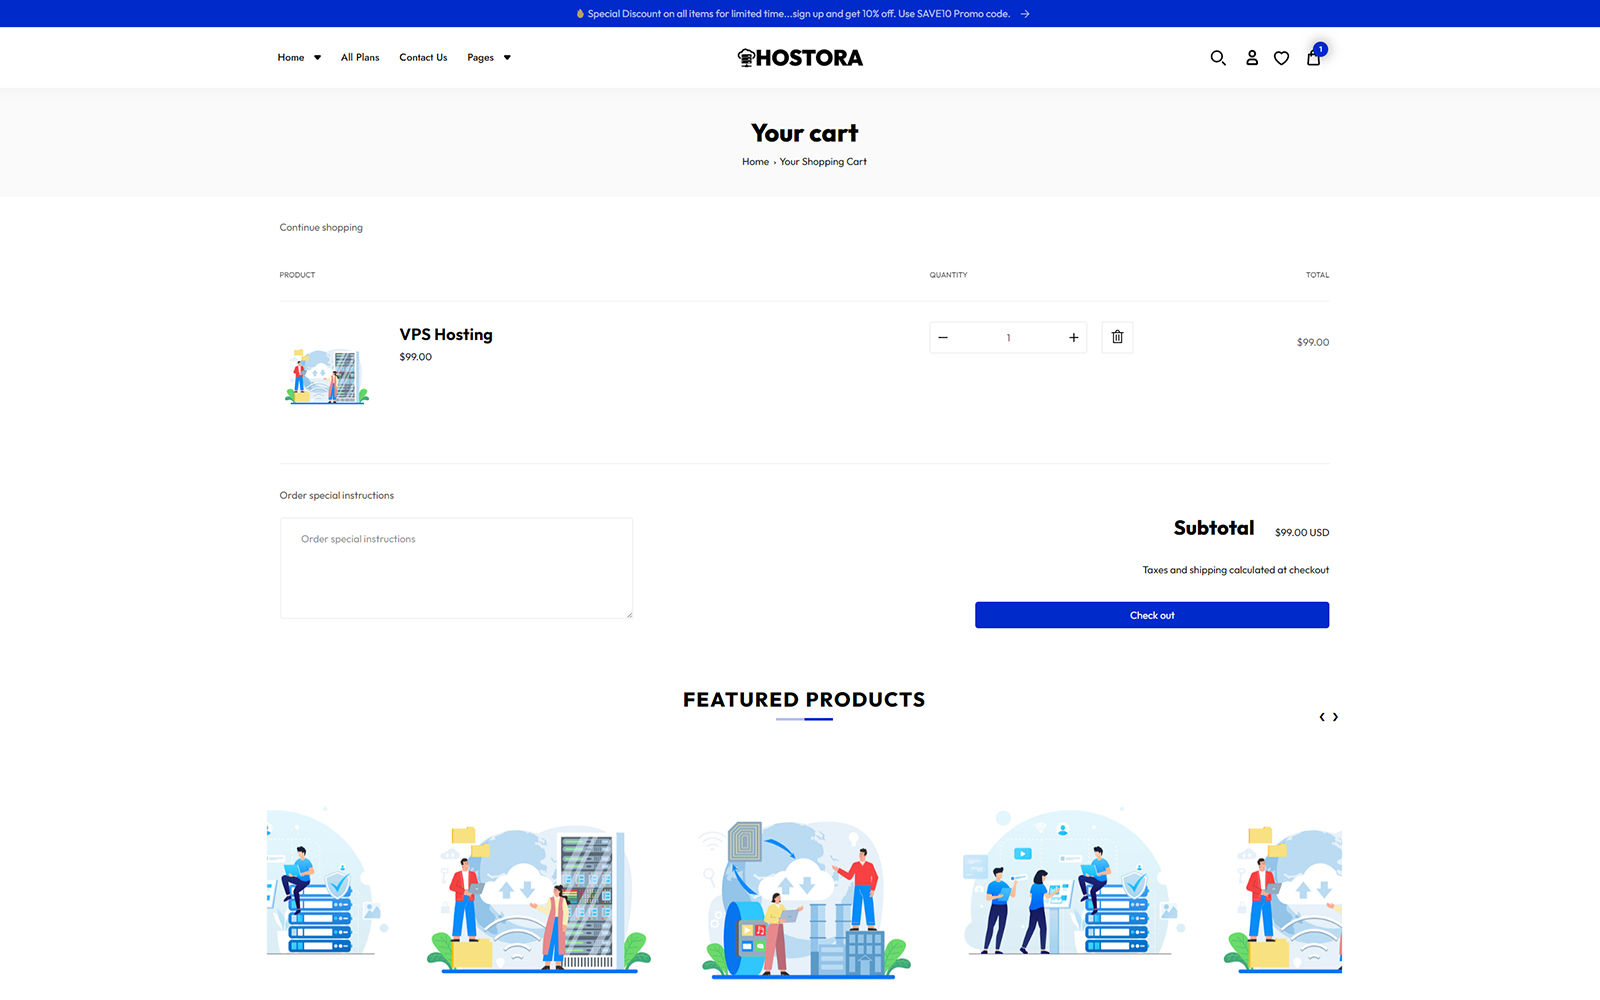Expand the Pages dropdown menu
Screen dimensions: 1600x1000
(x=488, y=58)
